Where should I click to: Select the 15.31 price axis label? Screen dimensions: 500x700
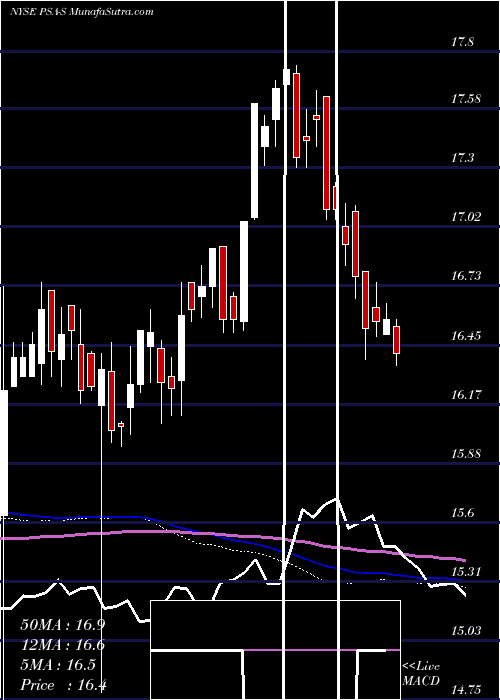(466, 572)
